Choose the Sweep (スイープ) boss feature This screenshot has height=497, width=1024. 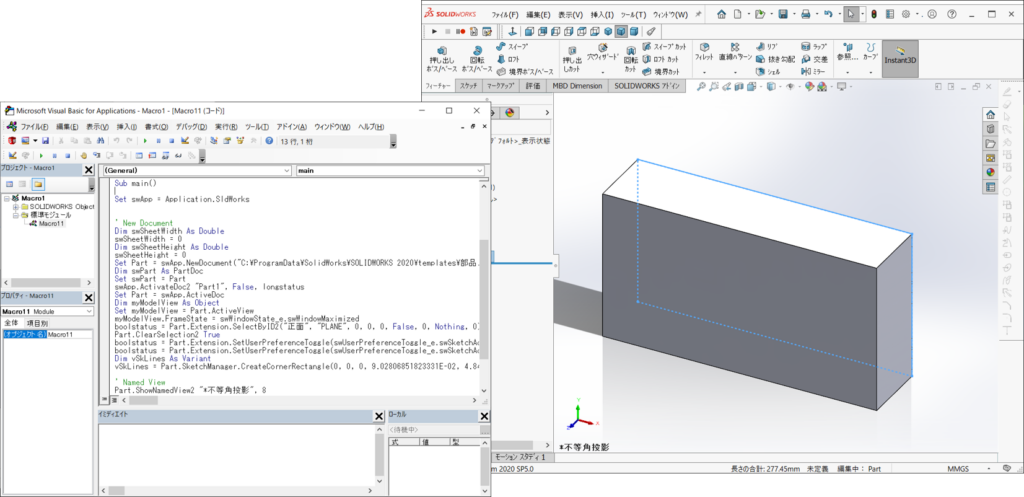point(512,47)
